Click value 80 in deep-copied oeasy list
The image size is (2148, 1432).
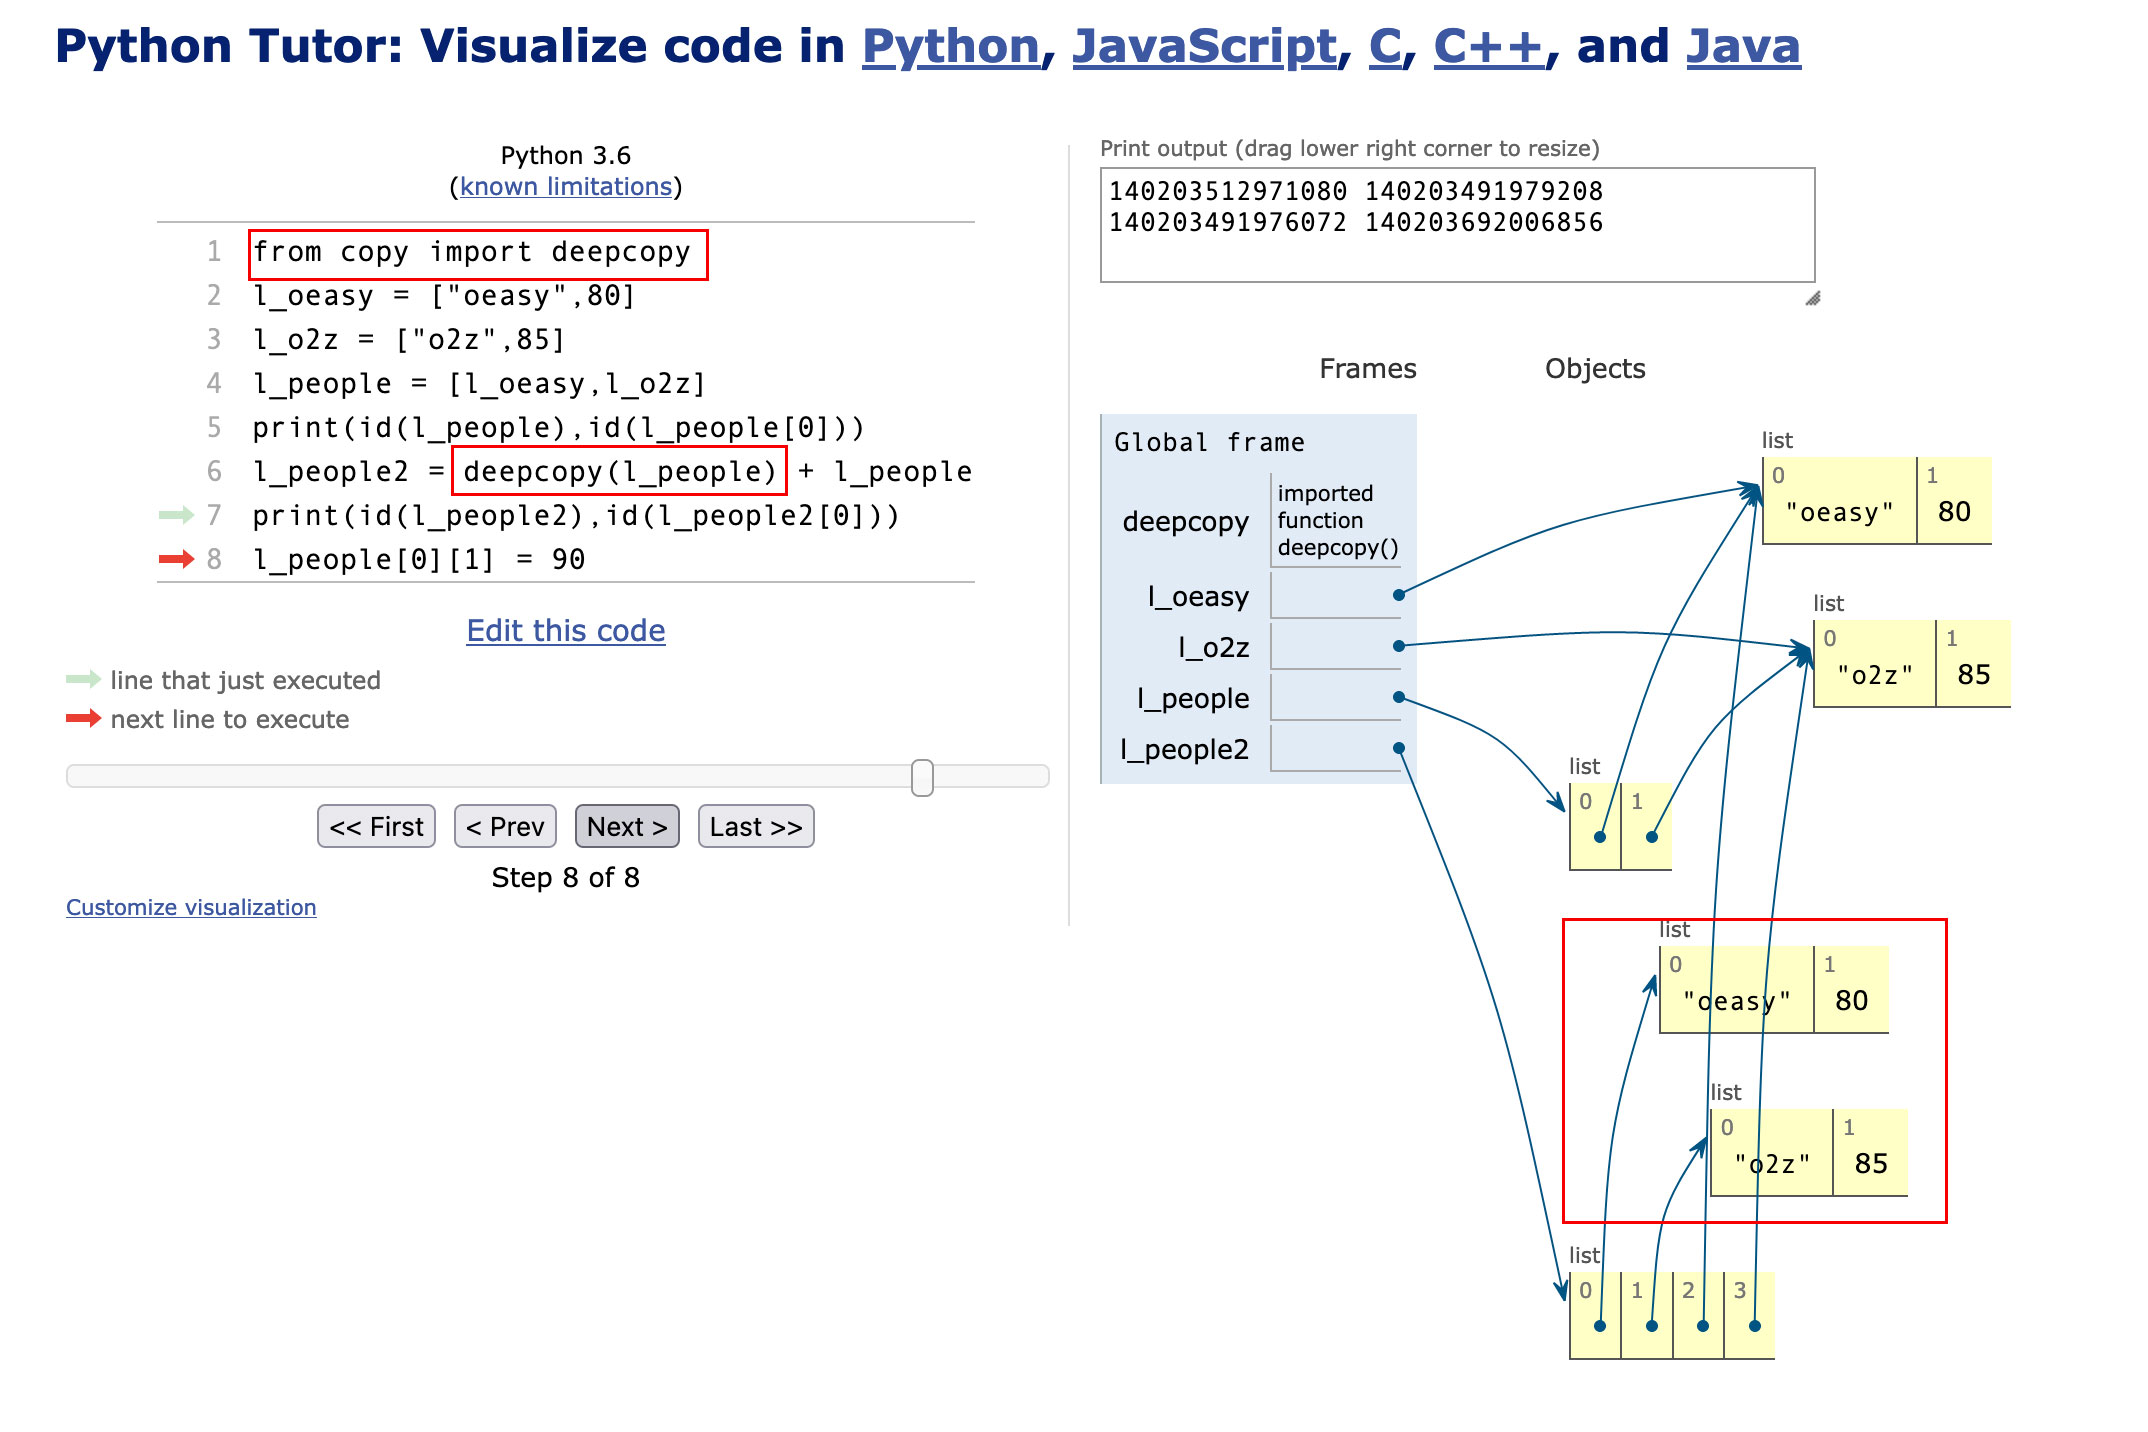click(1851, 1001)
